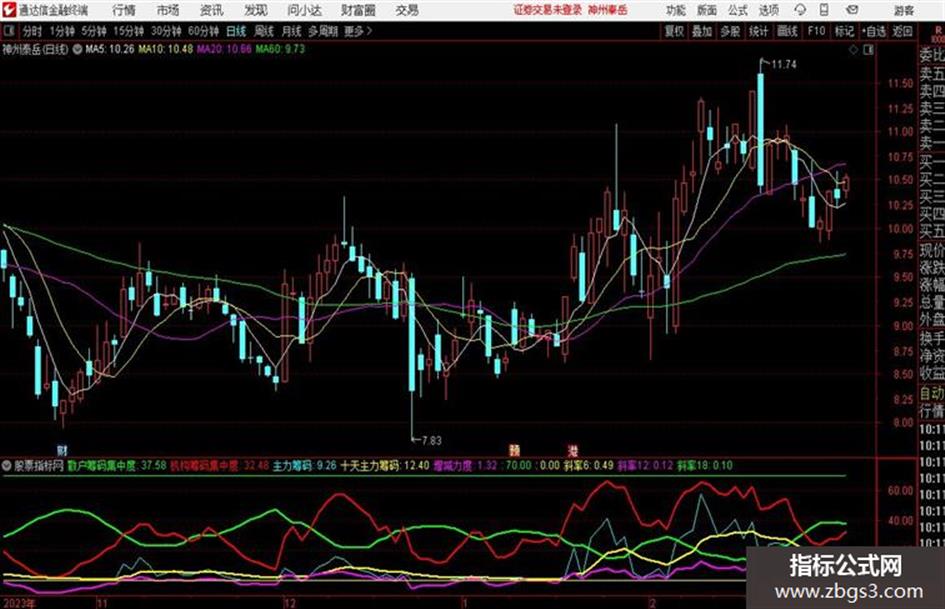Click 证券交易未登录 login link
The image size is (945, 609).
pyautogui.click(x=547, y=10)
